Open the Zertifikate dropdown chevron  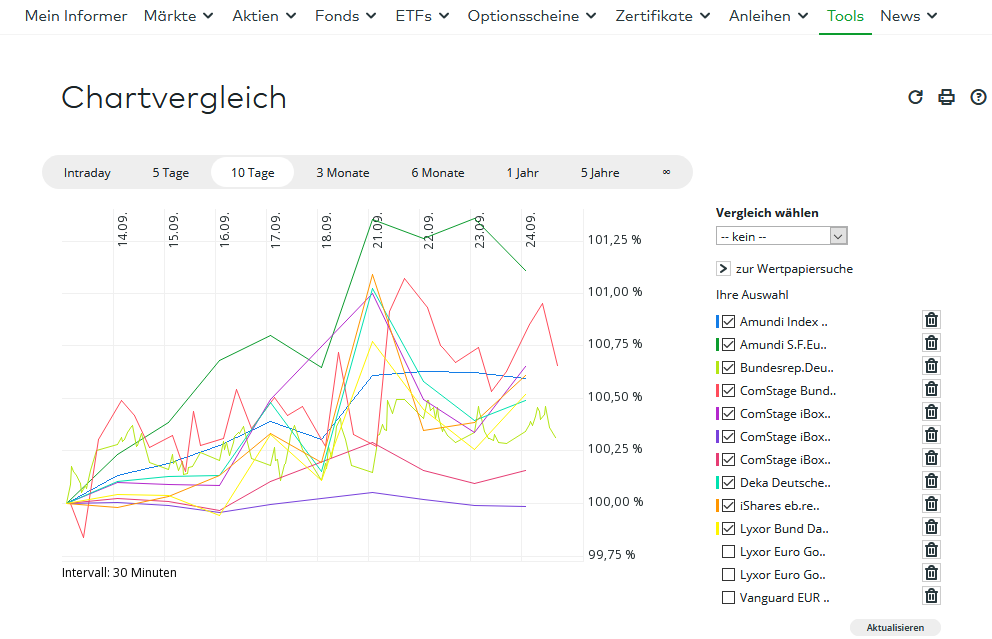pos(708,16)
